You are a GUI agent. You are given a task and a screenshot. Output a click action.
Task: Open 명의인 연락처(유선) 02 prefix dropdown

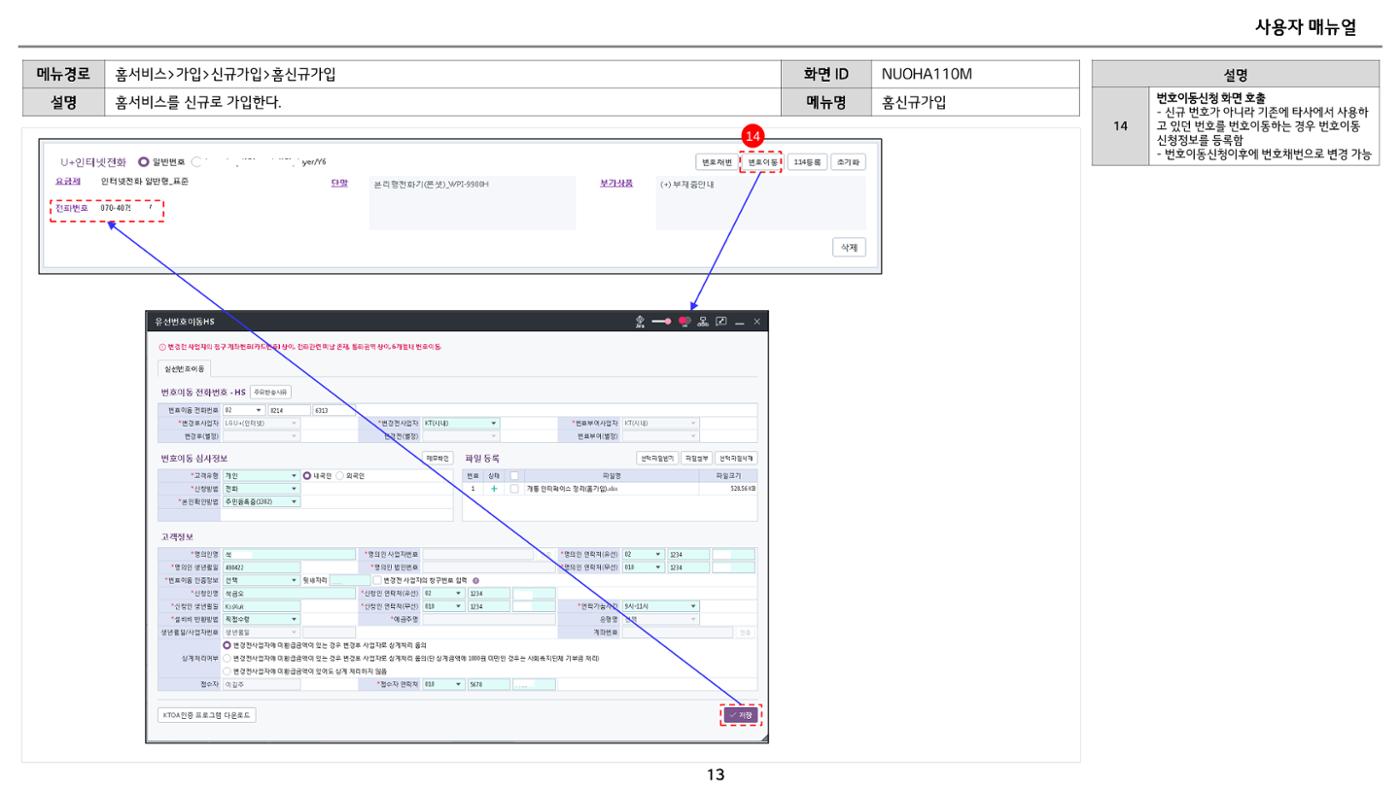(643, 554)
